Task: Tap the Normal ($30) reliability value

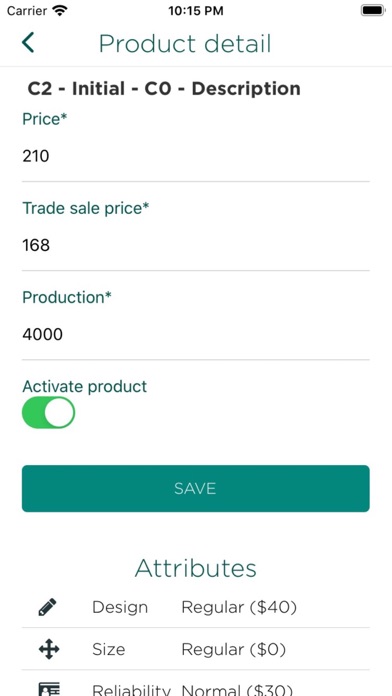Action: point(237,690)
